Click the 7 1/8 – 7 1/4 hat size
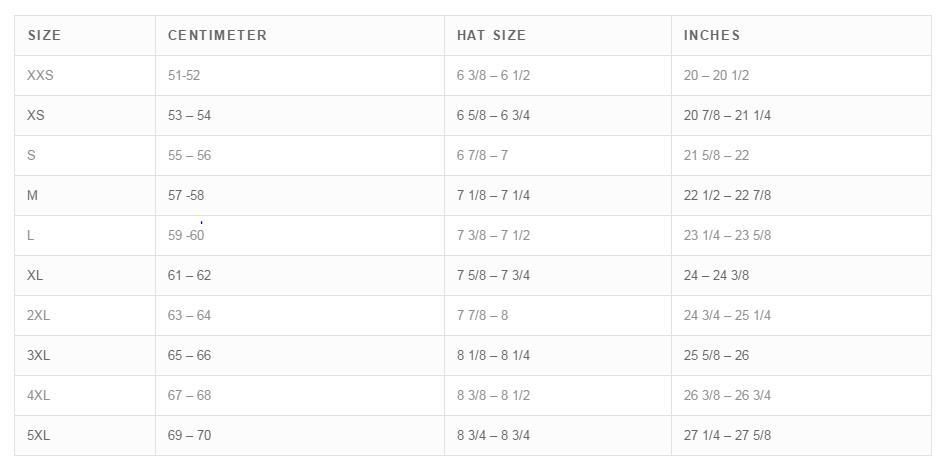The image size is (941, 468). coord(493,195)
